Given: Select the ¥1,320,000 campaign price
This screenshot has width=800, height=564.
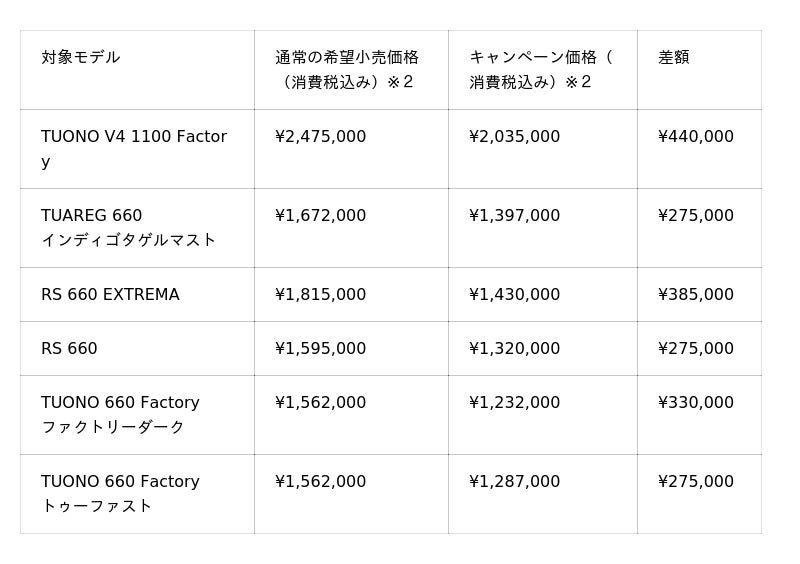Looking at the screenshot, I should (x=514, y=349).
